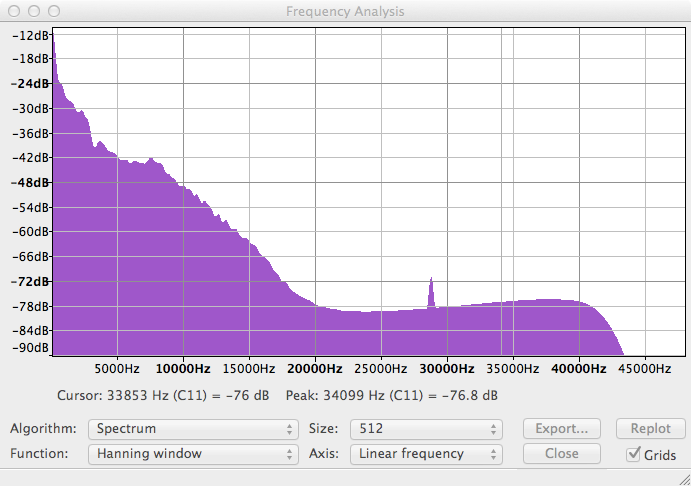
Task: Click the Frequency Analysis window title
Action: coord(345,11)
